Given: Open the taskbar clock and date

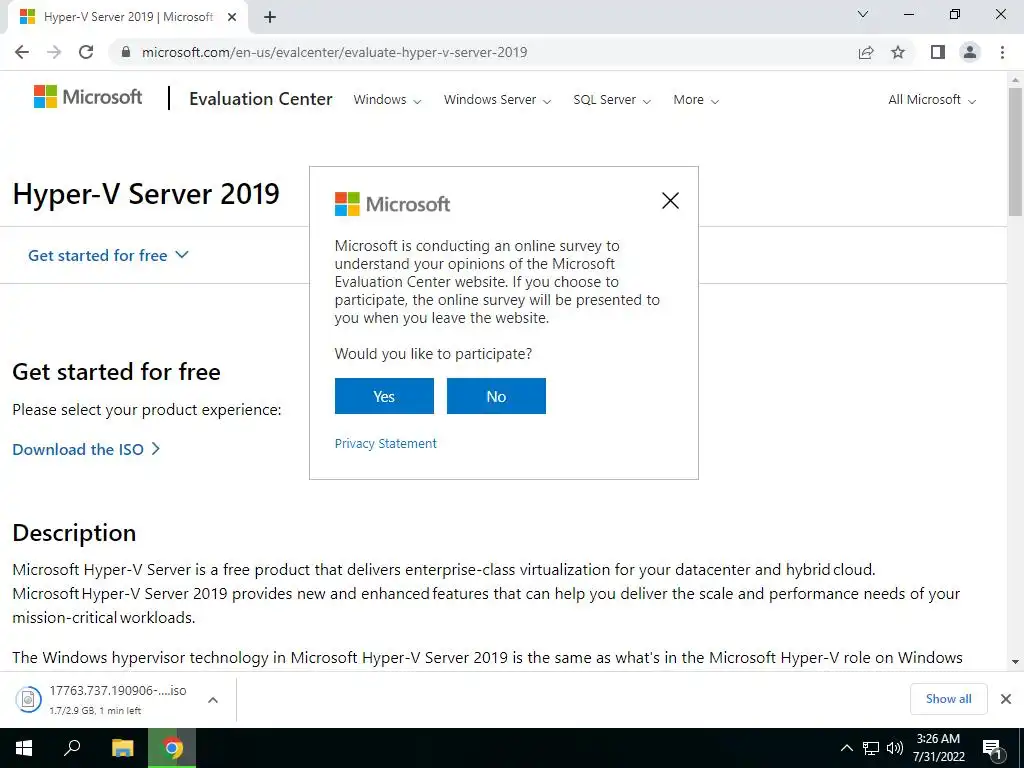Looking at the screenshot, I should [x=938, y=748].
